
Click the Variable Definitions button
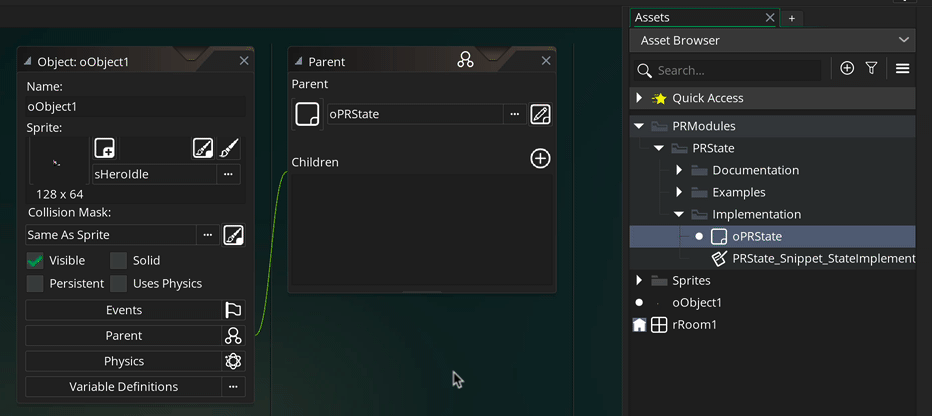coord(124,387)
